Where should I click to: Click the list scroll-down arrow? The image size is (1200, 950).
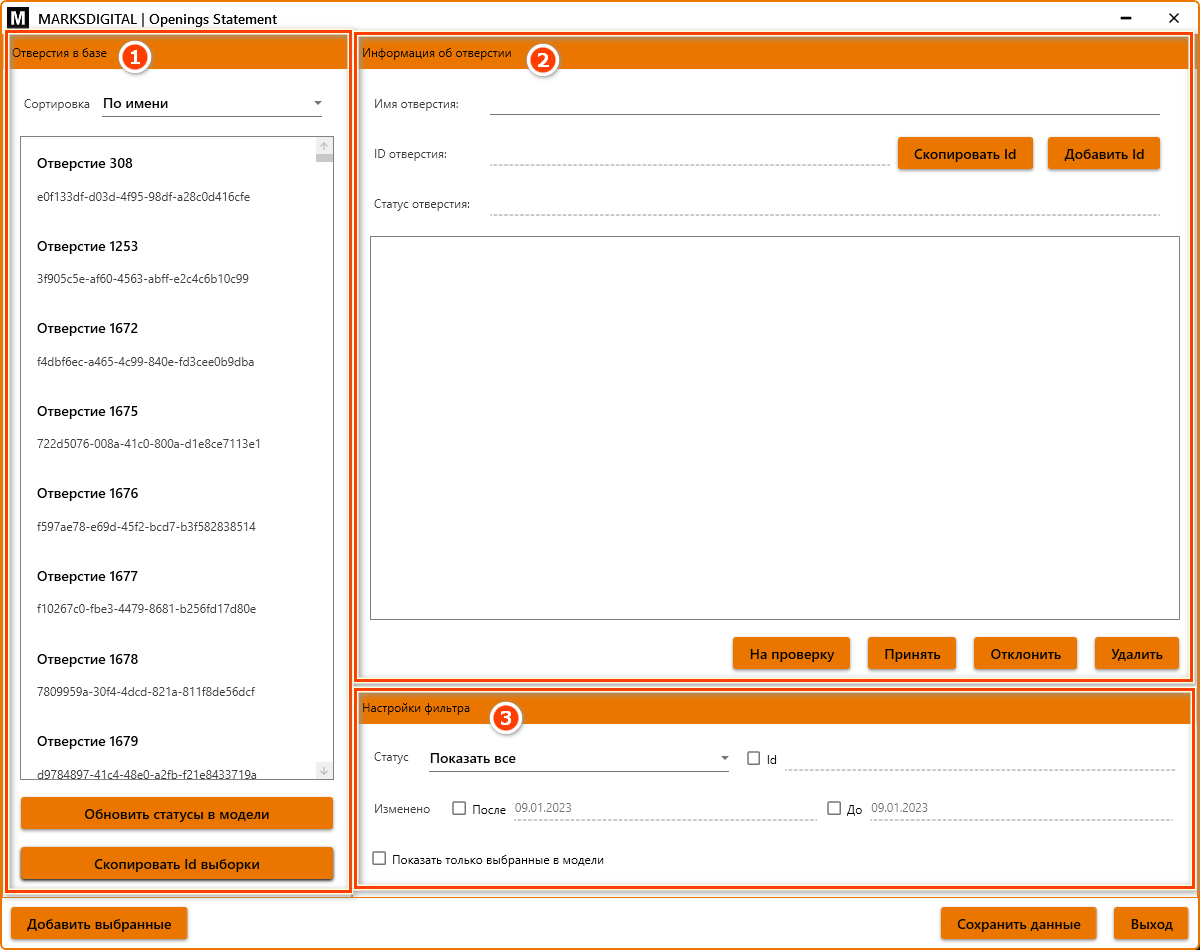[324, 770]
